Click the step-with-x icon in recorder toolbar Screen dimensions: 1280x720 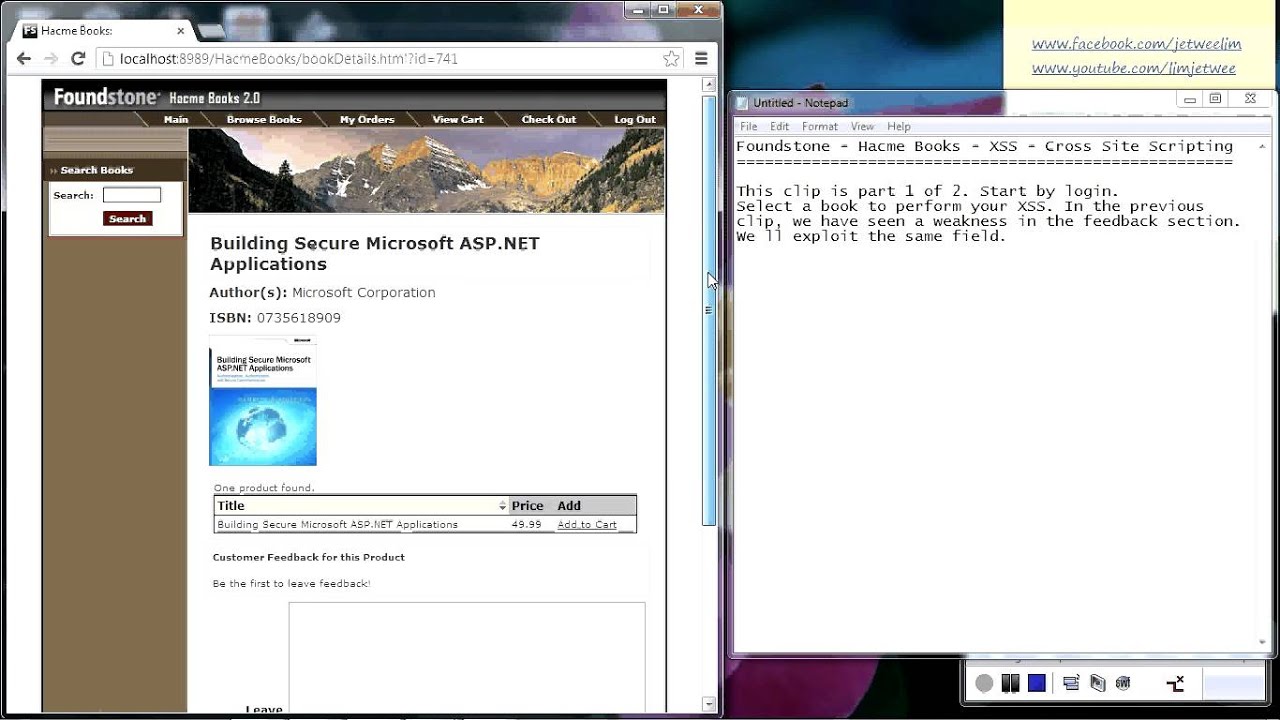pyautogui.click(x=1176, y=683)
